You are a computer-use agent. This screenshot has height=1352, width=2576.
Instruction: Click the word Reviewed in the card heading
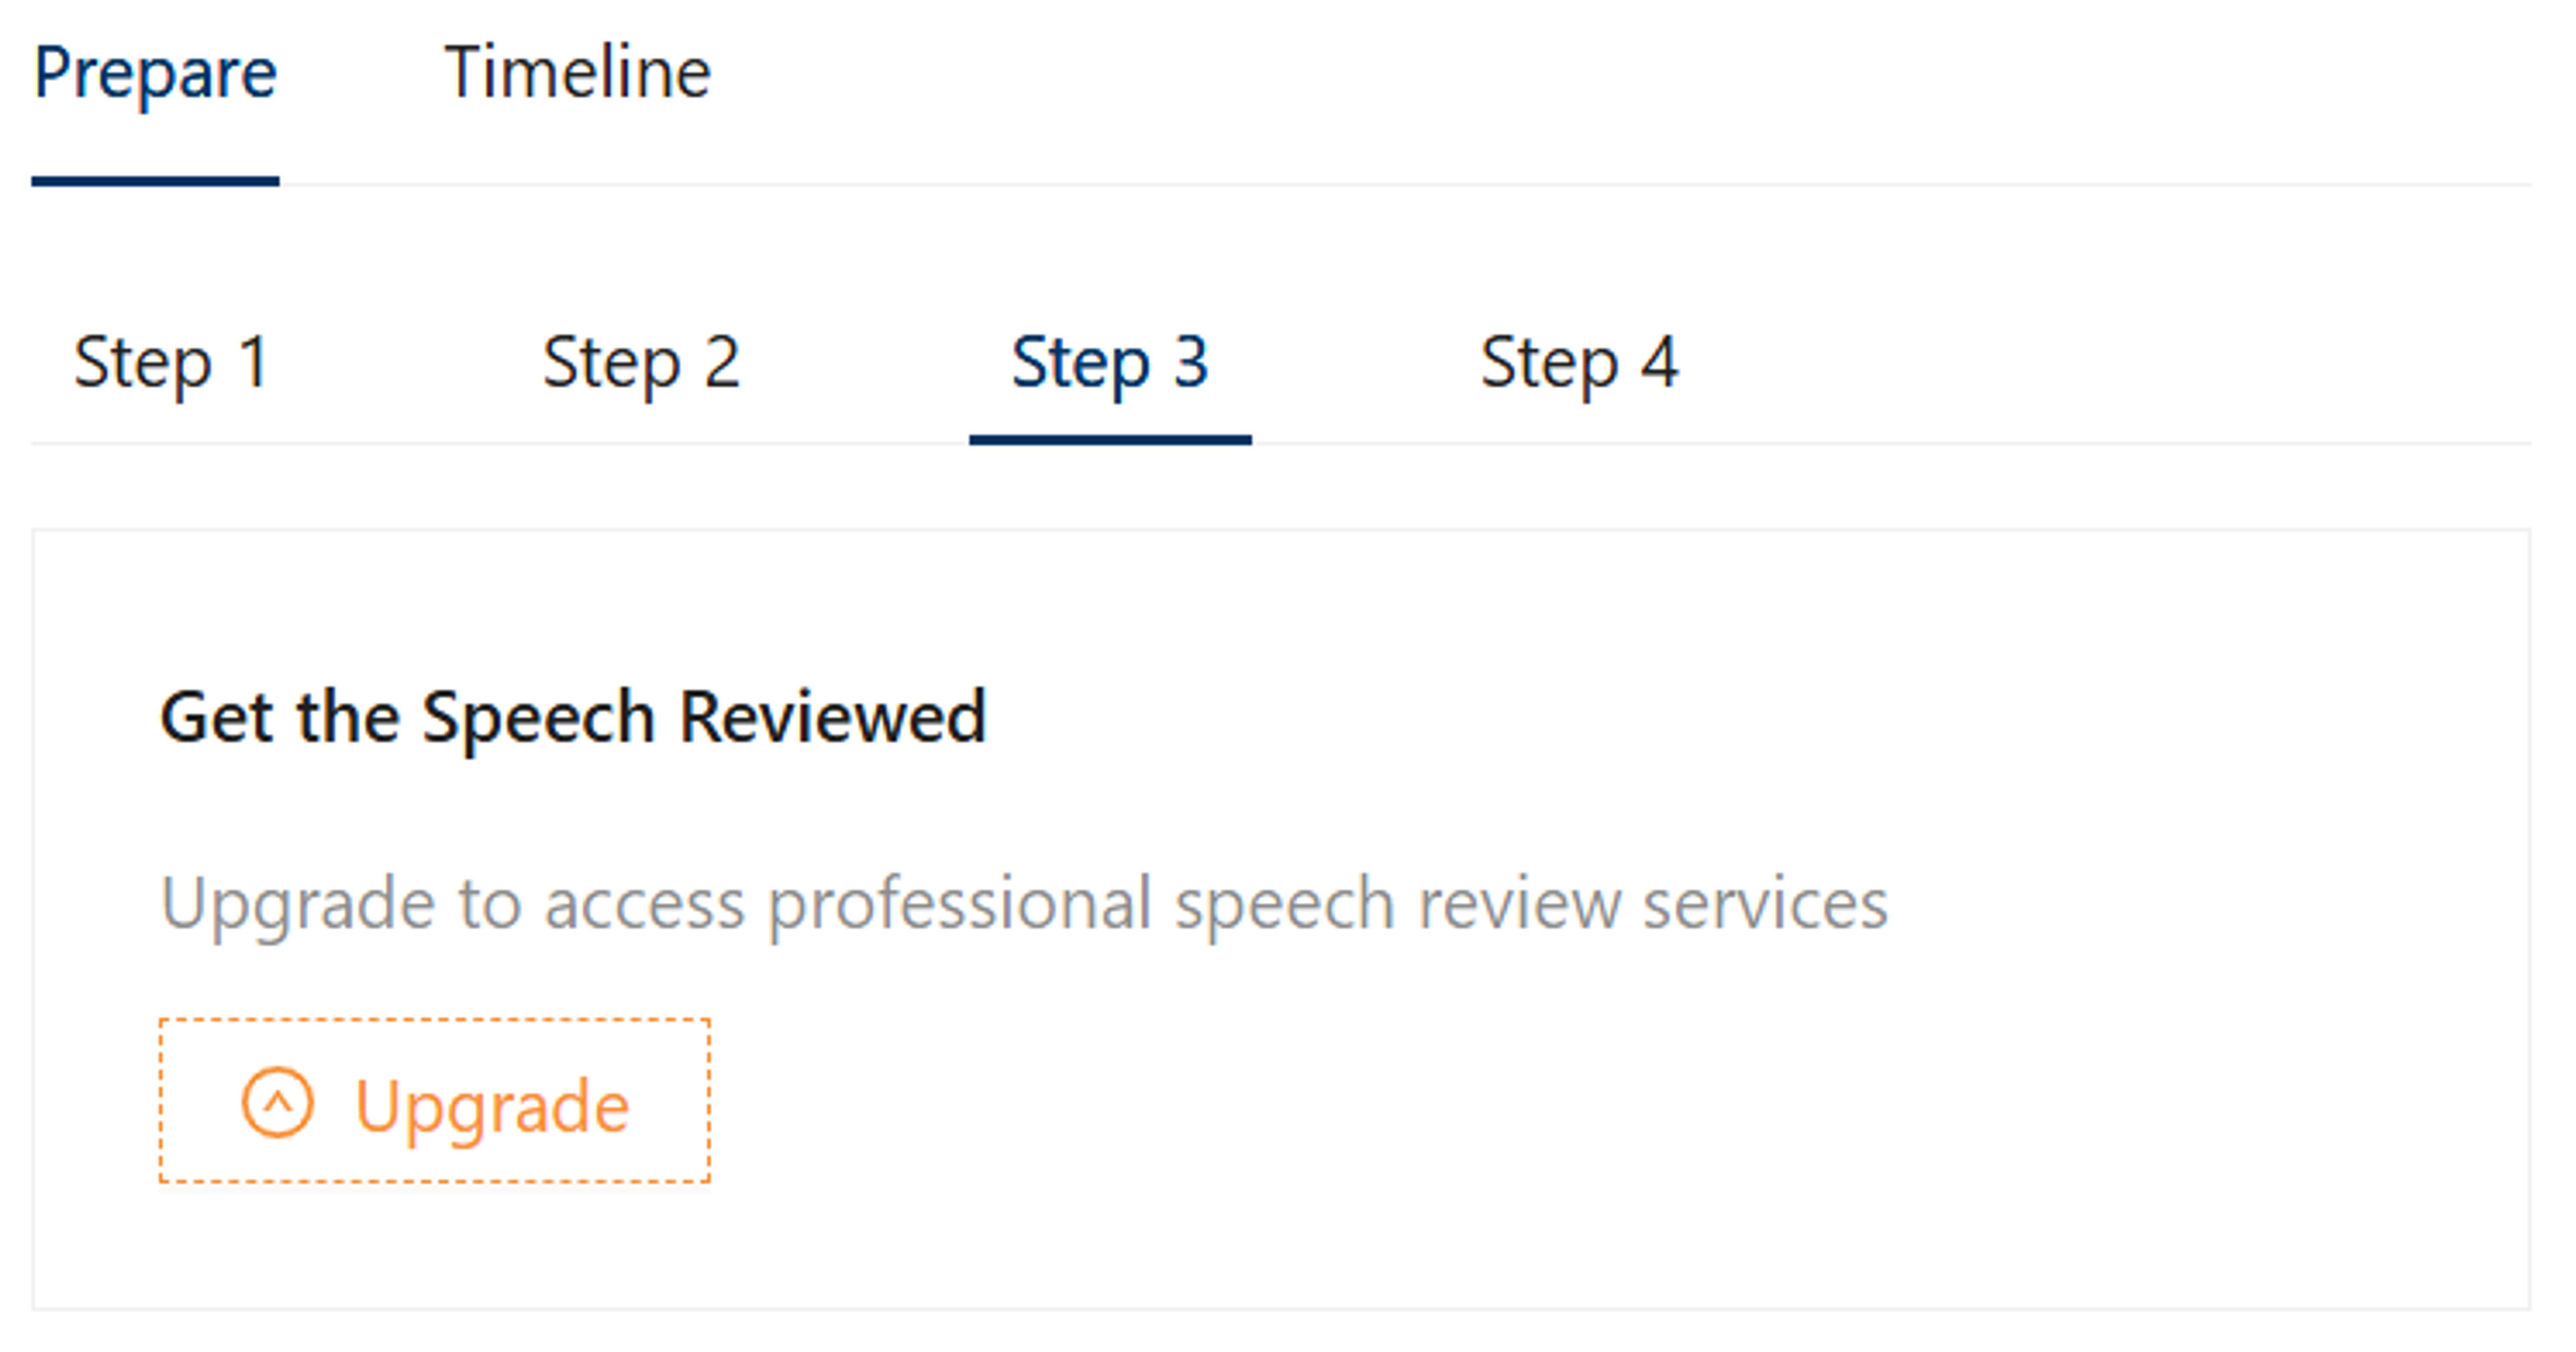pyautogui.click(x=833, y=716)
